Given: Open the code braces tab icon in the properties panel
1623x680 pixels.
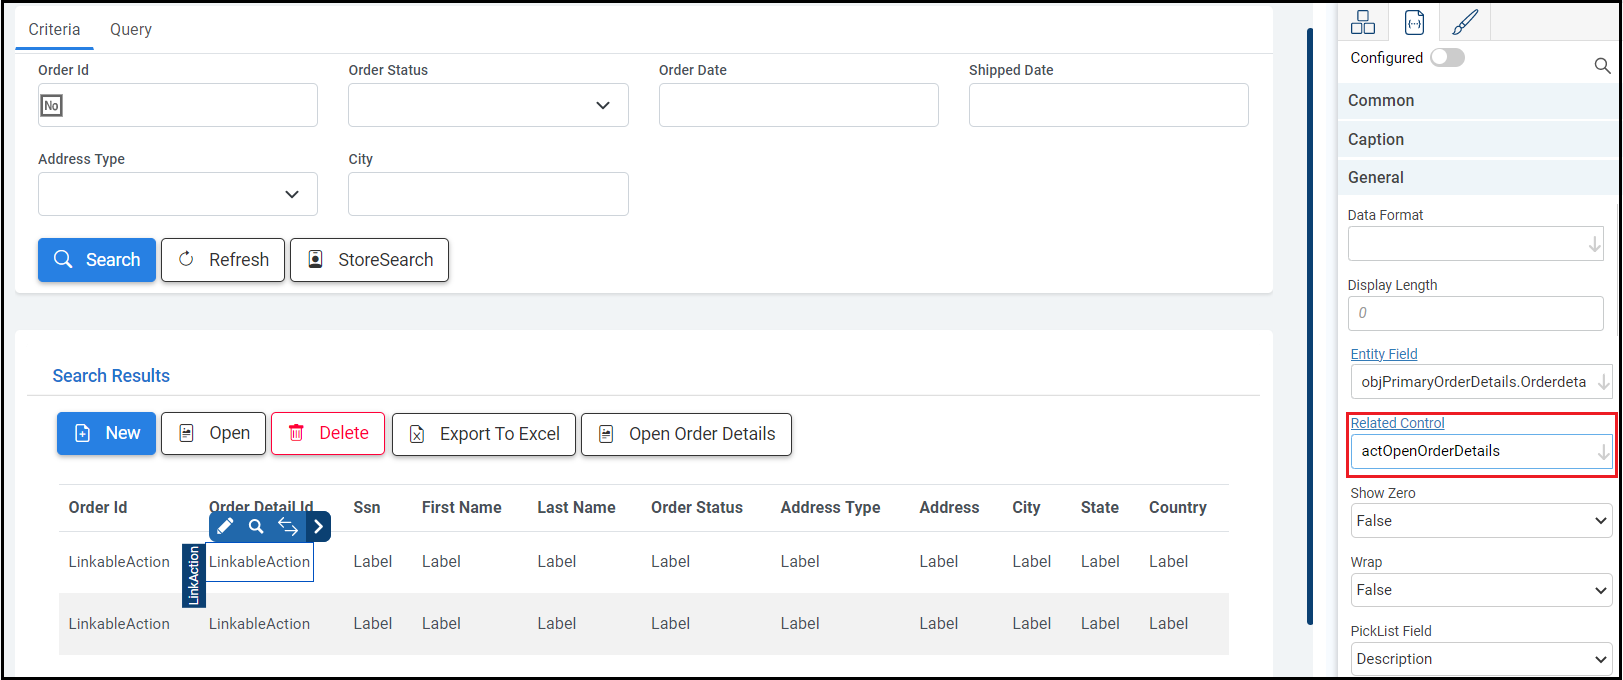Looking at the screenshot, I should click(x=1414, y=22).
